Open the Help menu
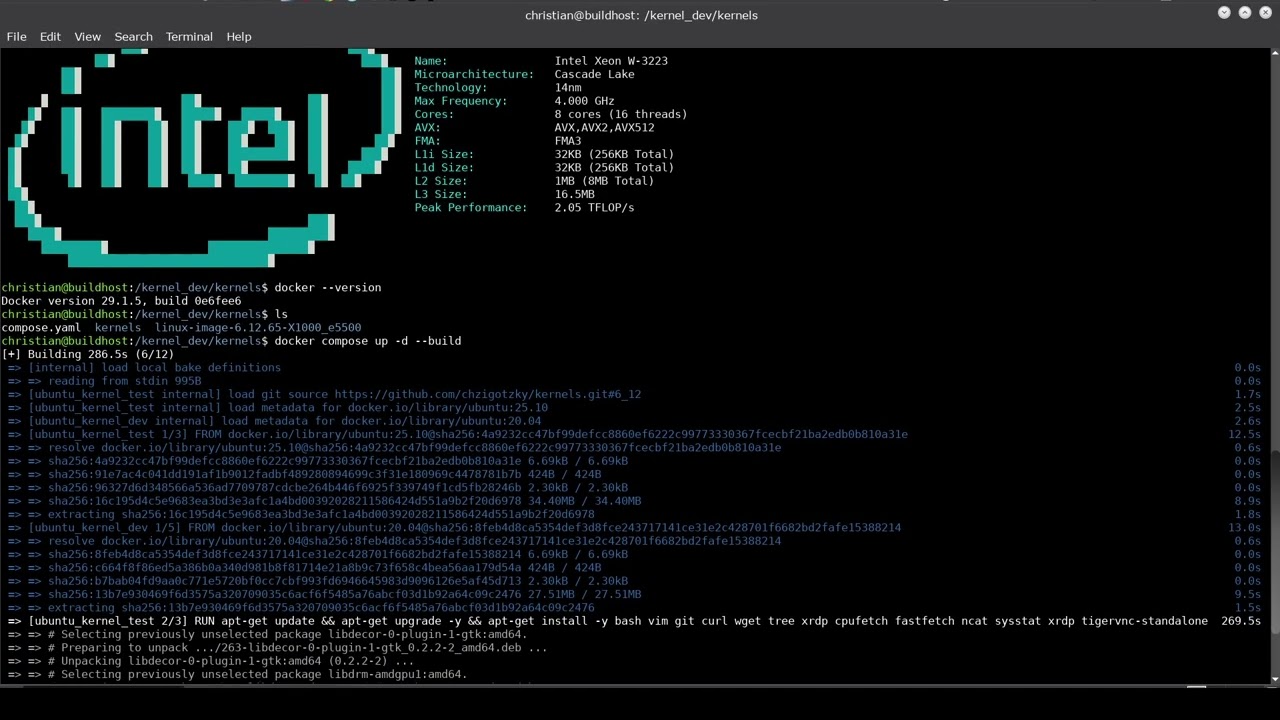 pyautogui.click(x=238, y=36)
